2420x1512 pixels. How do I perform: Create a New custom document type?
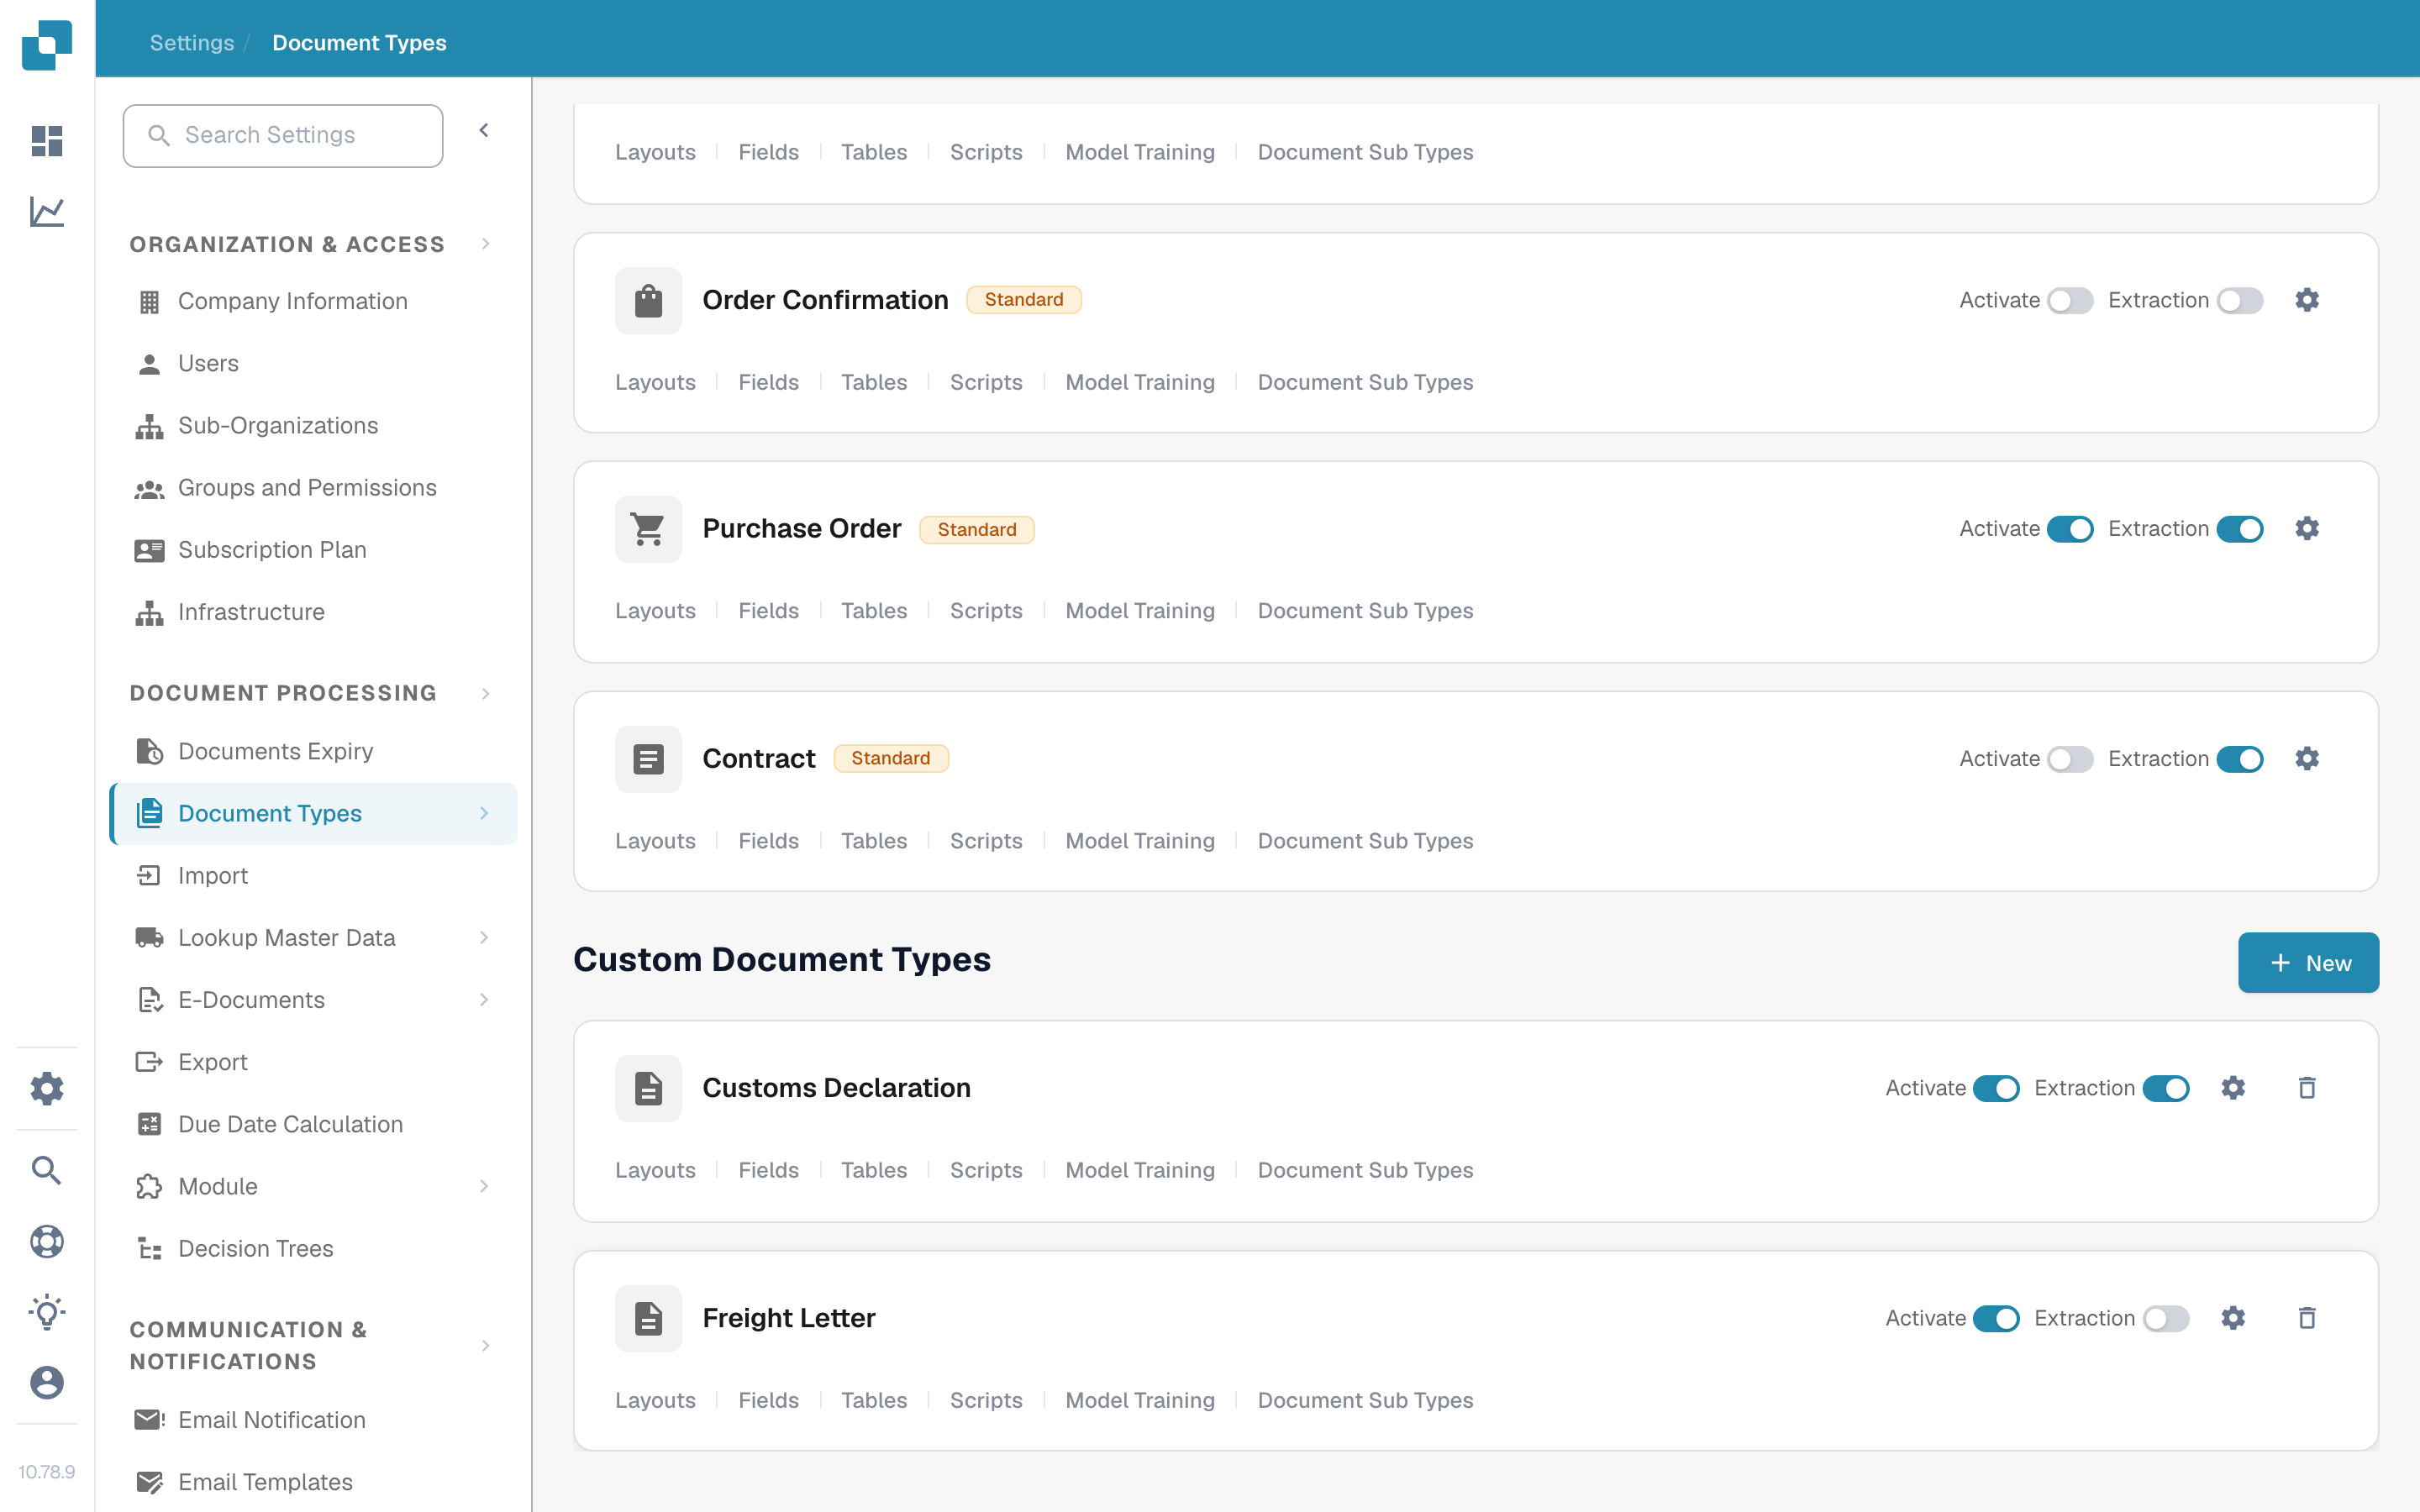2308,963
